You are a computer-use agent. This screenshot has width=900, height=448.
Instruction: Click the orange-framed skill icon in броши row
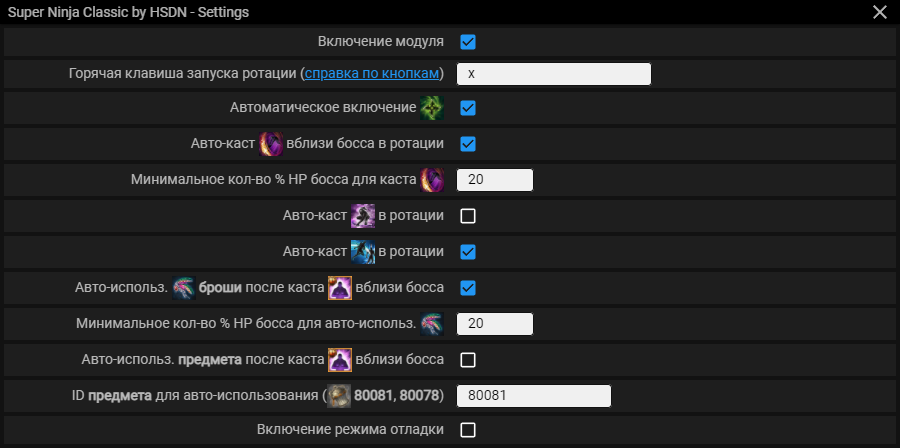click(x=340, y=287)
